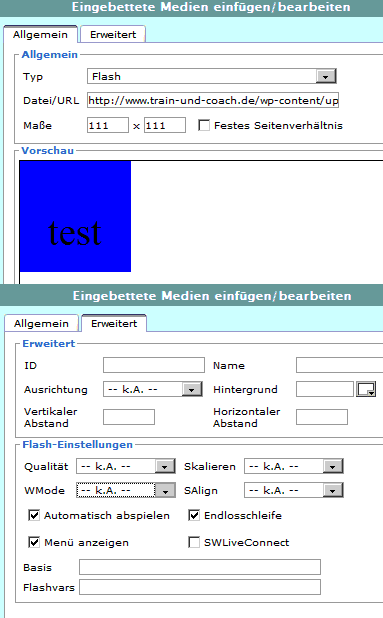Uncheck Automatisch abspielen checkbox

point(34,515)
